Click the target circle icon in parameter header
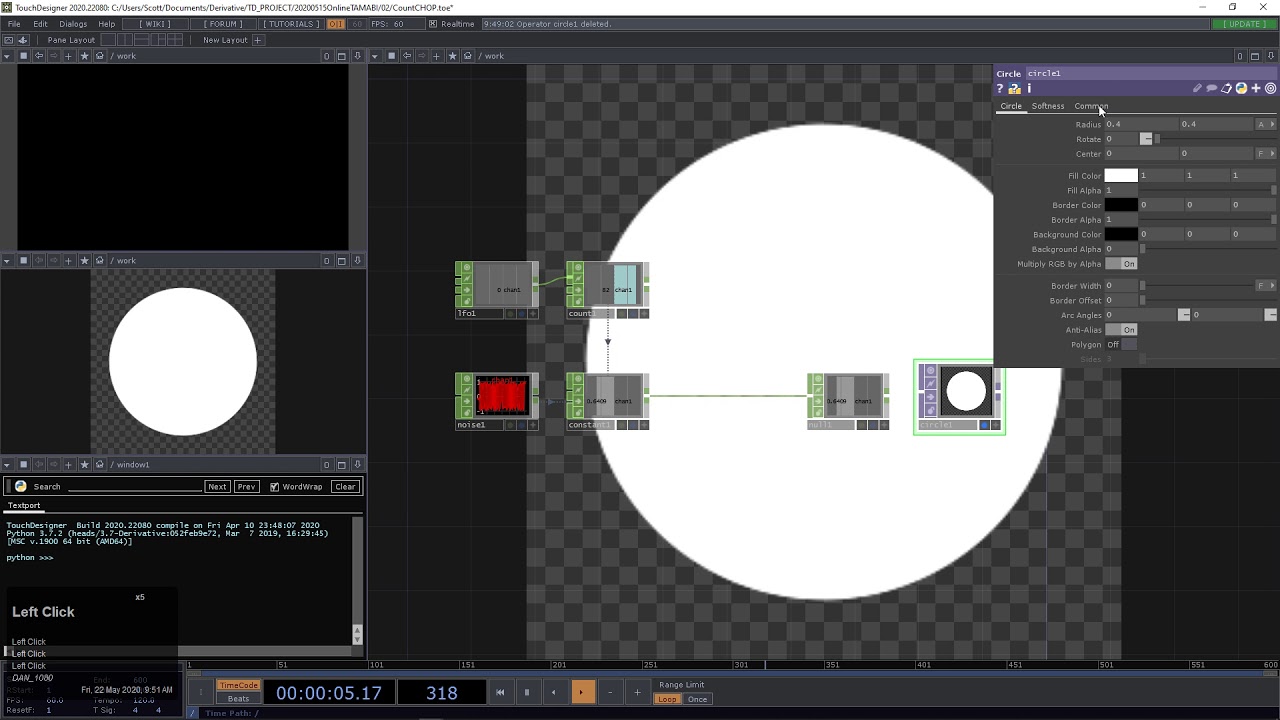This screenshot has height=720, width=1280. pos(1271,89)
